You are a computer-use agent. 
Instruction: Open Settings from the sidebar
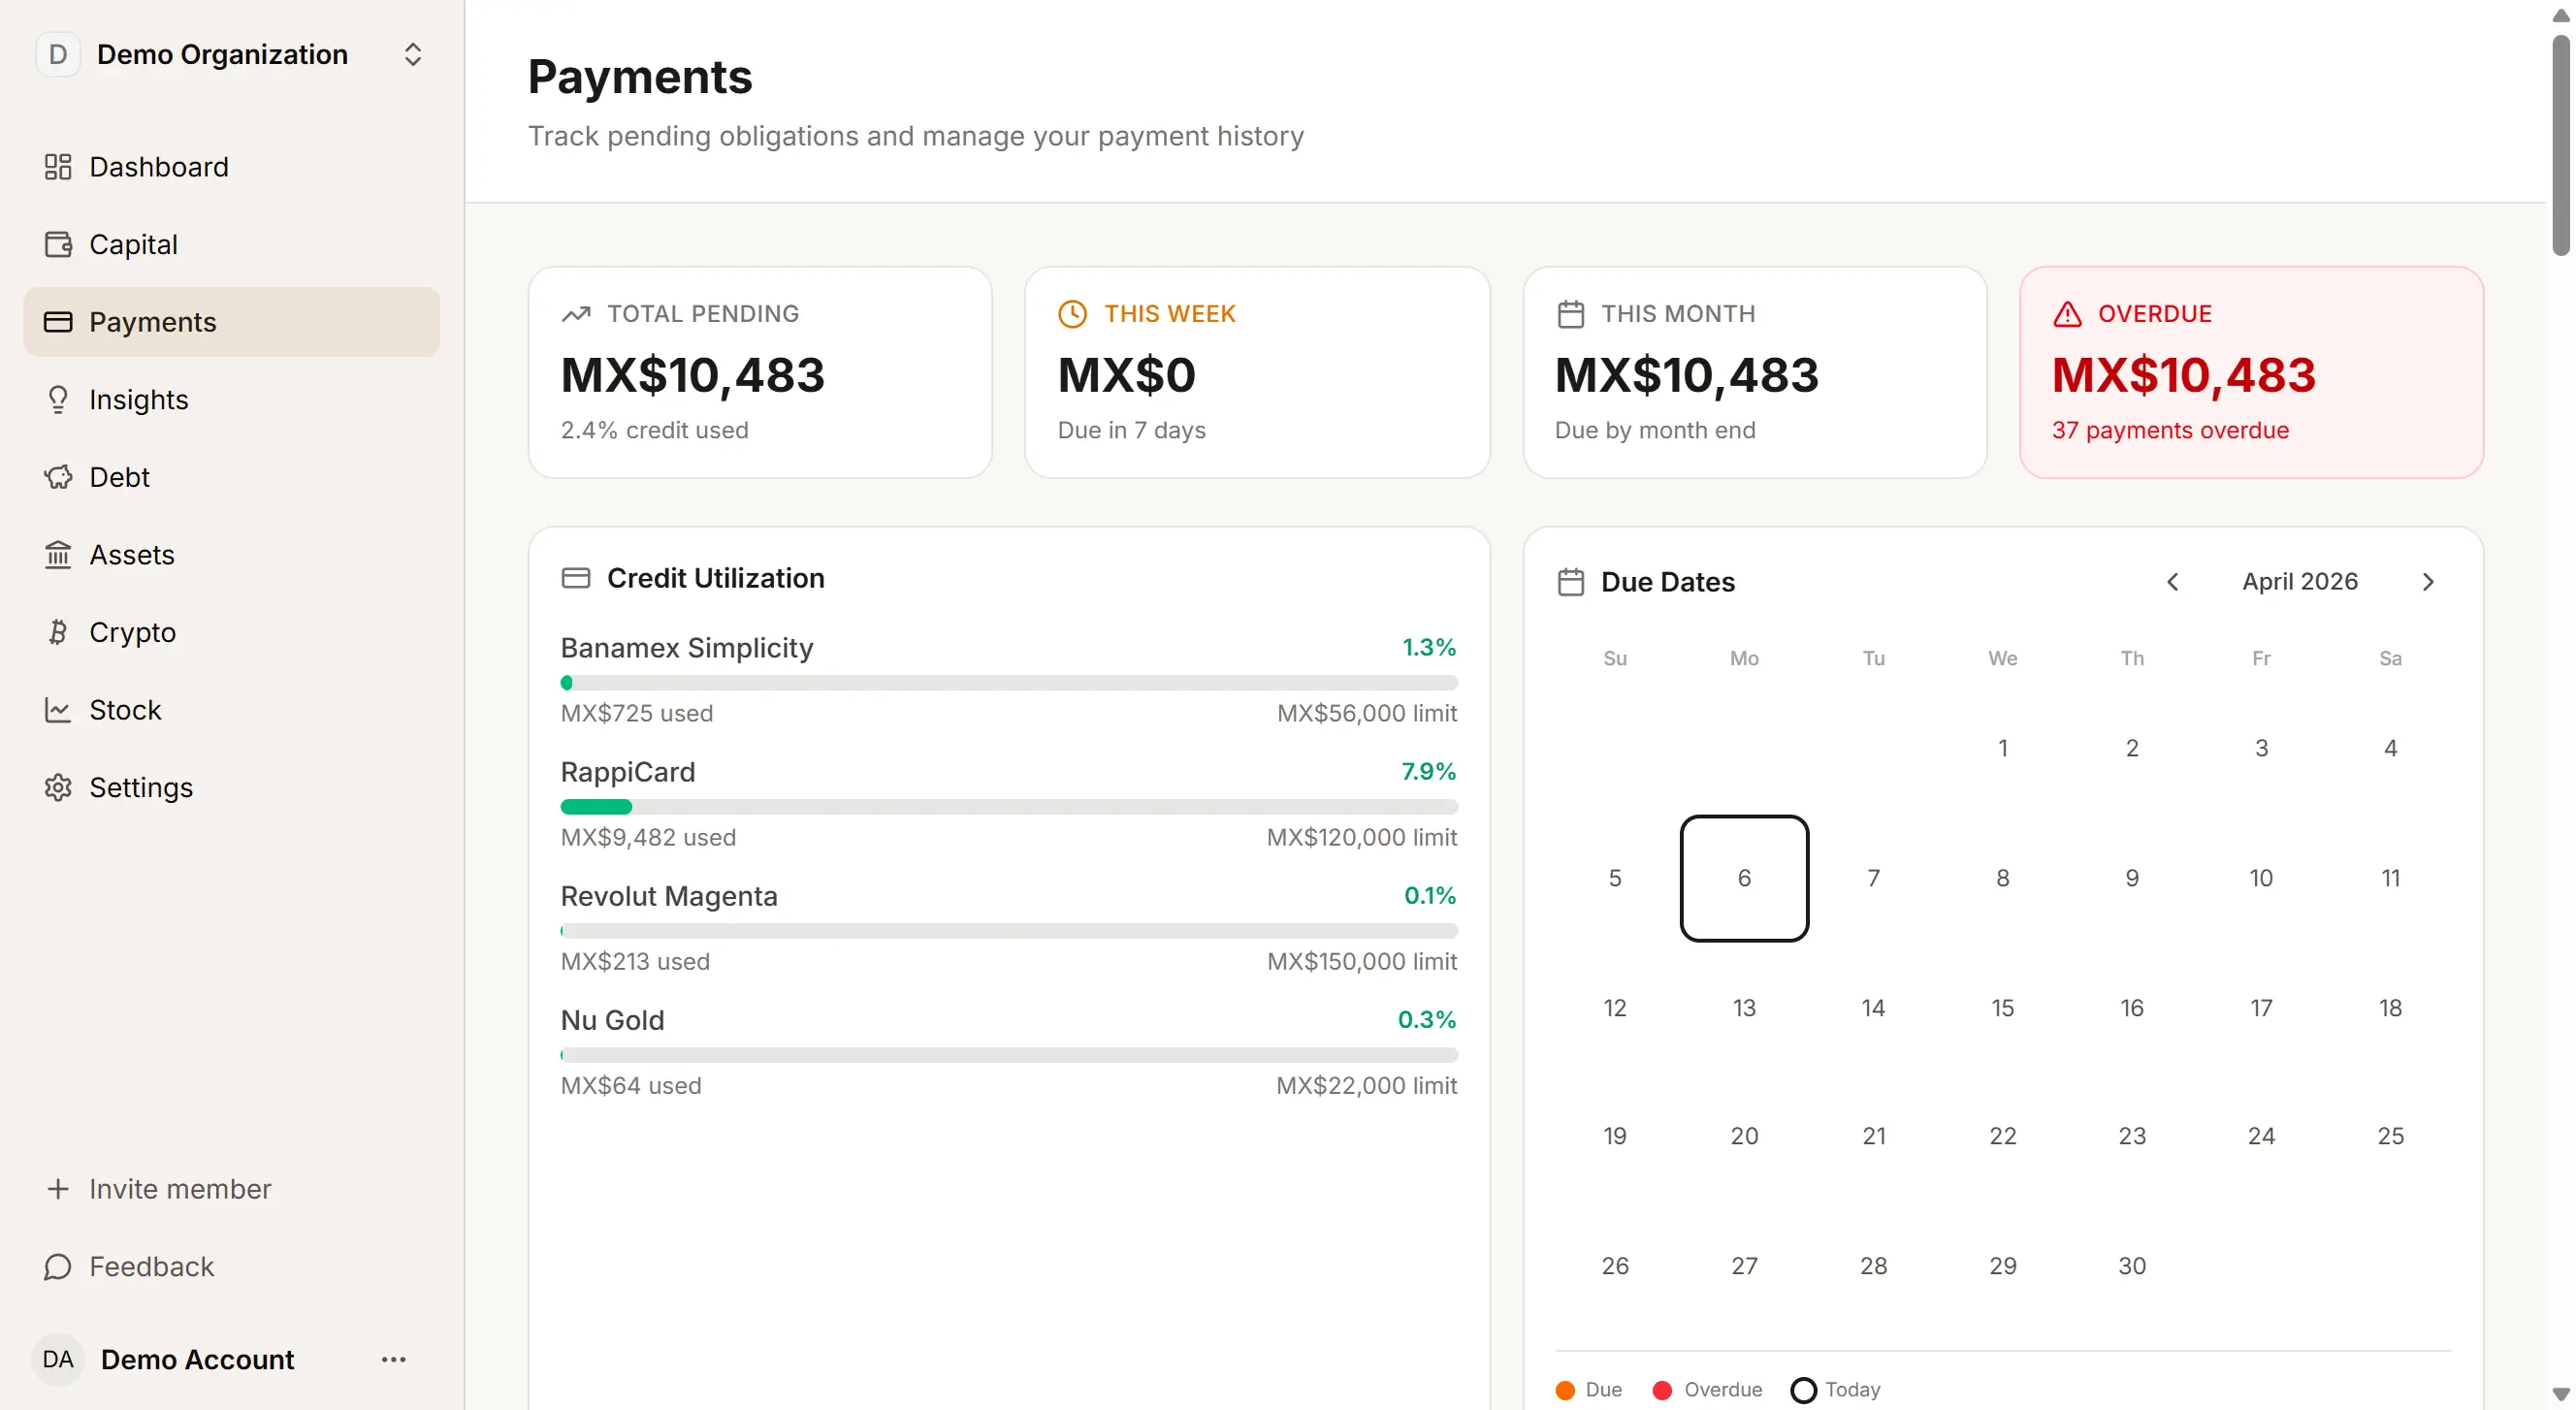(232, 788)
